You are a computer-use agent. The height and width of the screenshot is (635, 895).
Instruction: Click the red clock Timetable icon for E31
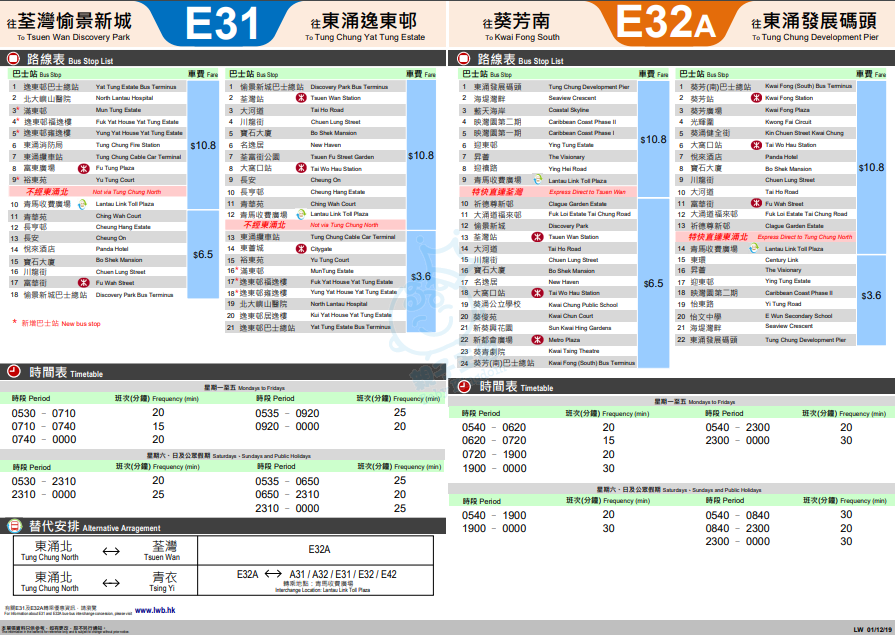point(14,372)
